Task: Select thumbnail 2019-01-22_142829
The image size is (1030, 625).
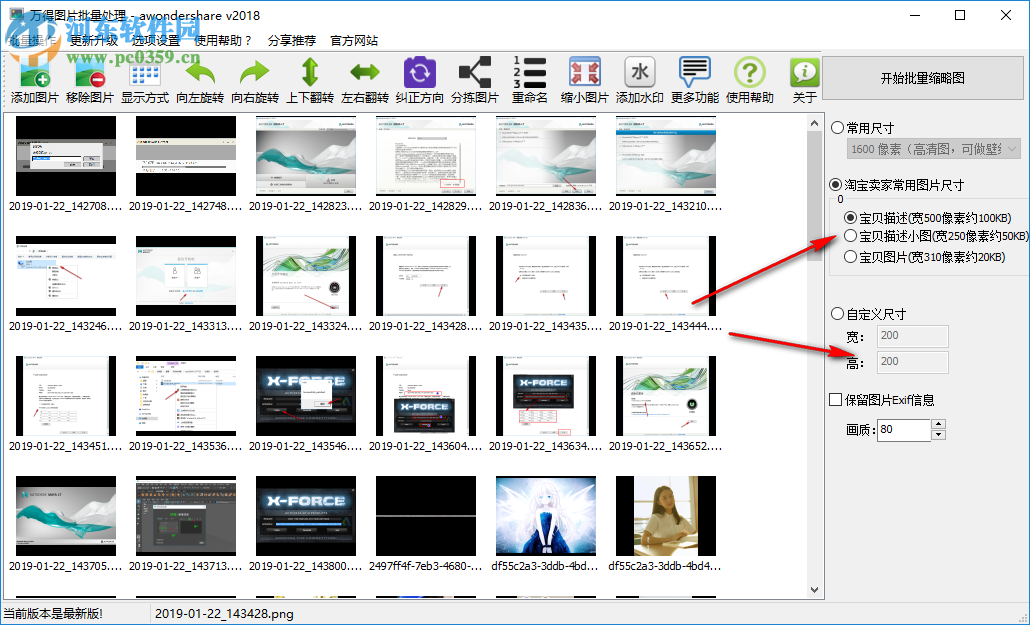Action: [426, 156]
